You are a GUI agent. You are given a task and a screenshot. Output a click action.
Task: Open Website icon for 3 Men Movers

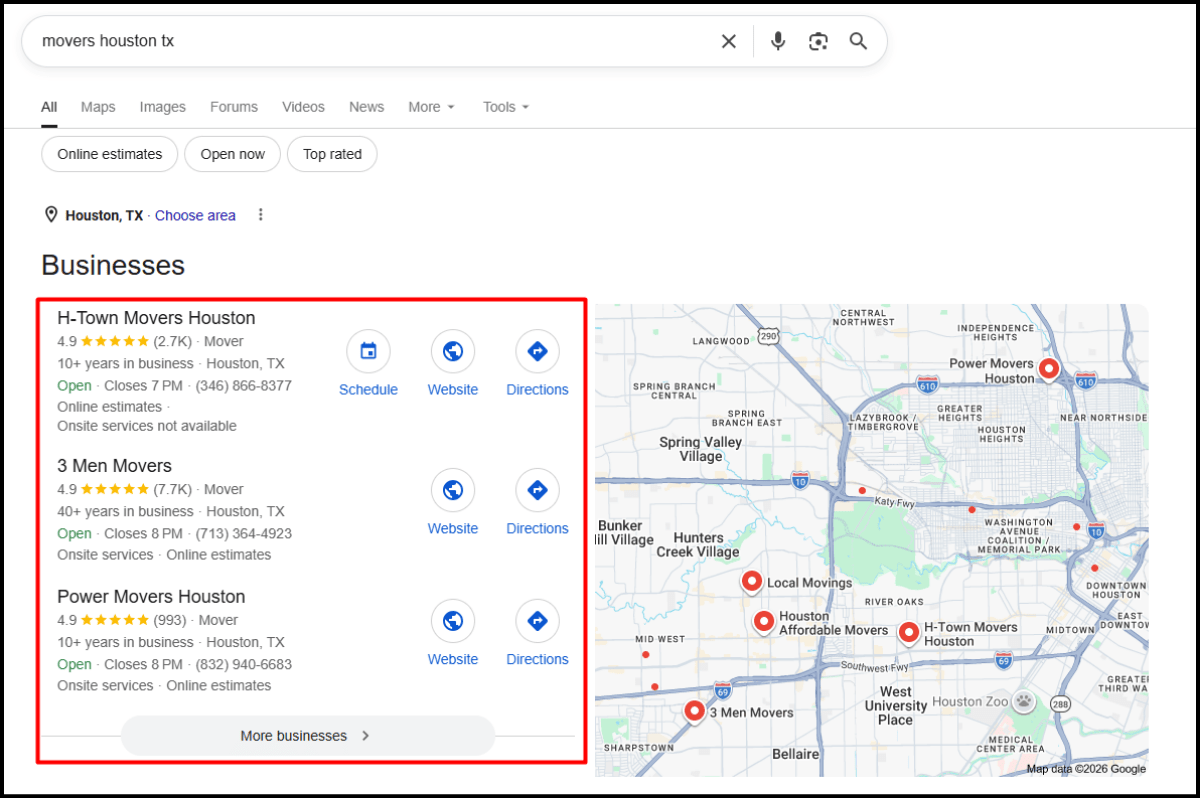(453, 490)
